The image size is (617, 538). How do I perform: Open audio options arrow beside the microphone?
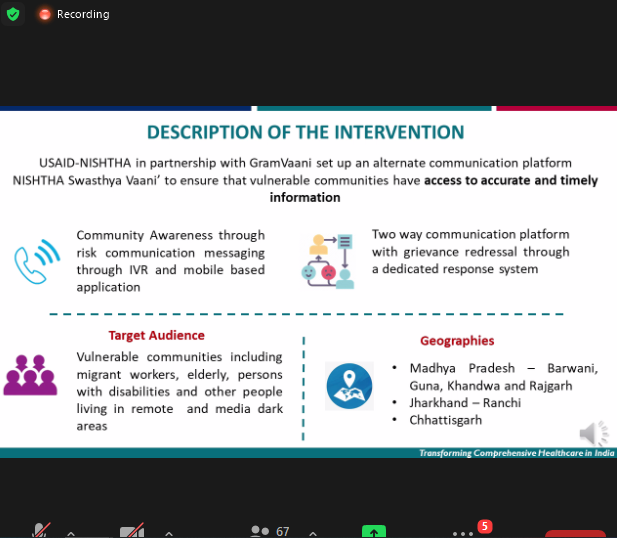point(71,534)
